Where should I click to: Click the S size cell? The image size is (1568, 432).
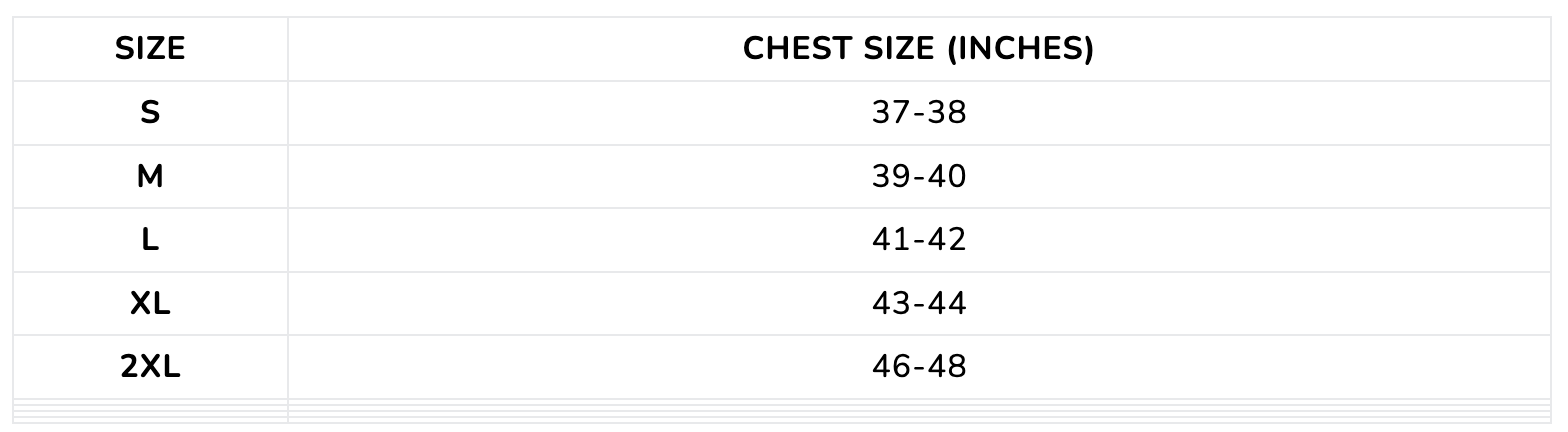pos(150,113)
